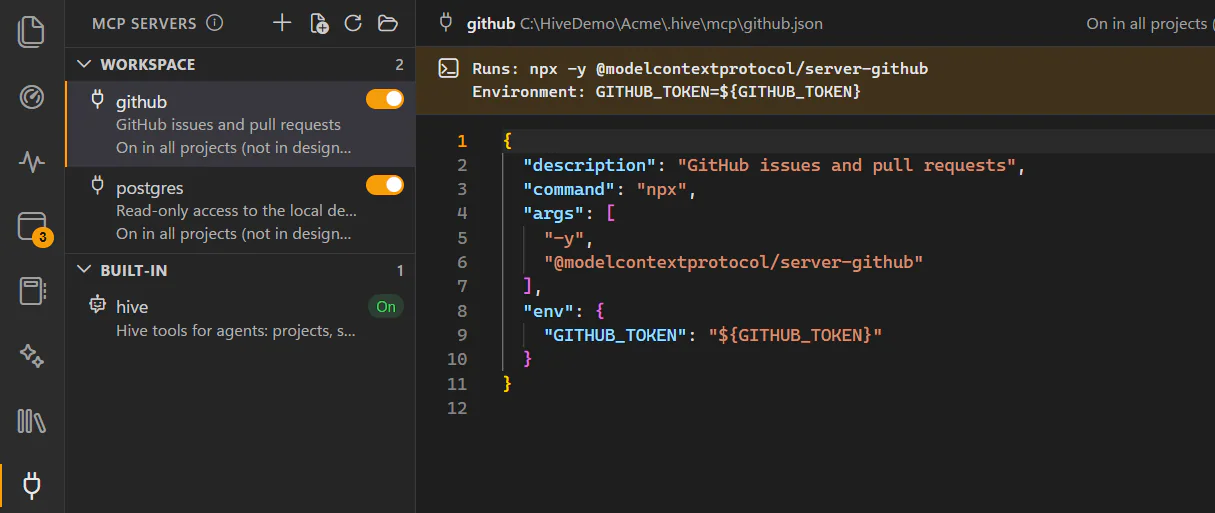Click the MCP SERVERS panel title

145,23
